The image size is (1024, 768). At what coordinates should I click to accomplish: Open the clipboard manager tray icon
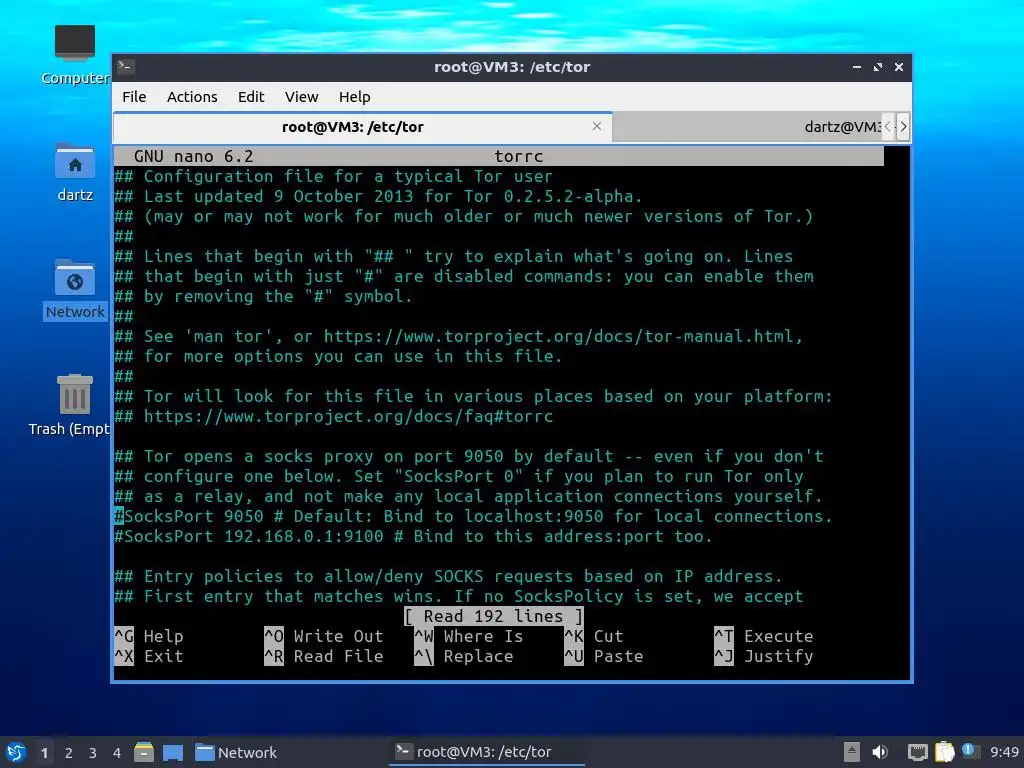pyautogui.click(x=944, y=752)
